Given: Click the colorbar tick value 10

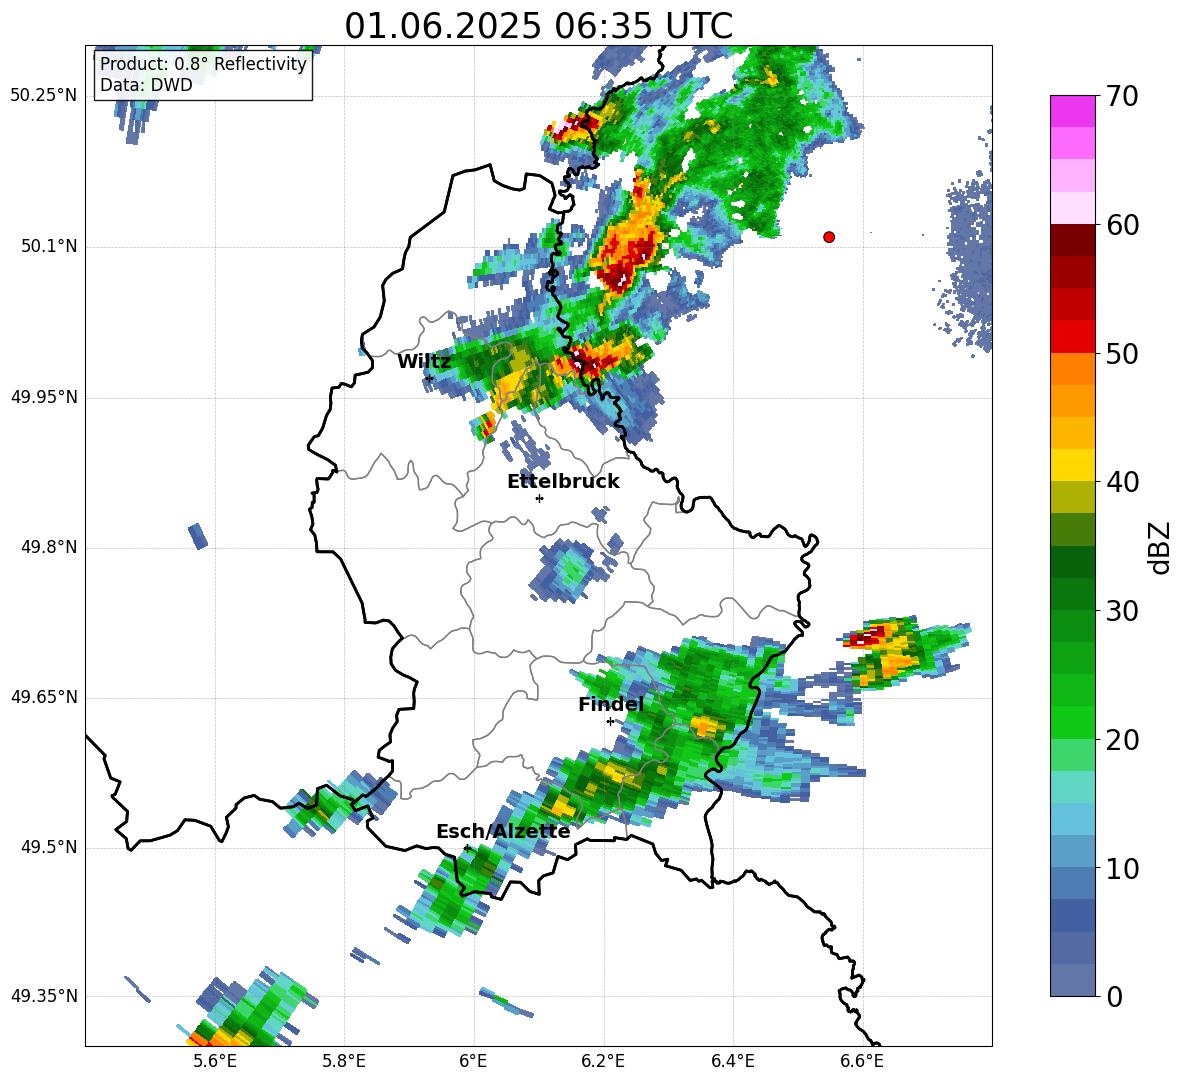Looking at the screenshot, I should (1122, 868).
